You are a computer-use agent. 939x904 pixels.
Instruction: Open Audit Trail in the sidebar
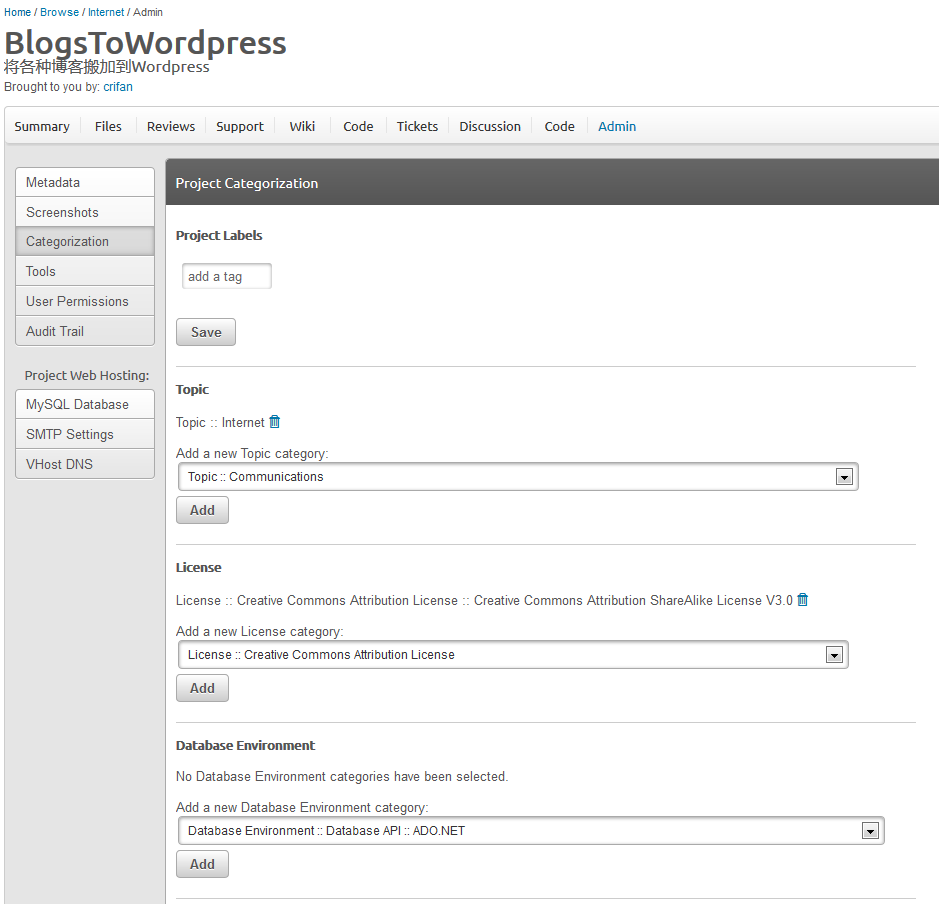pos(85,331)
